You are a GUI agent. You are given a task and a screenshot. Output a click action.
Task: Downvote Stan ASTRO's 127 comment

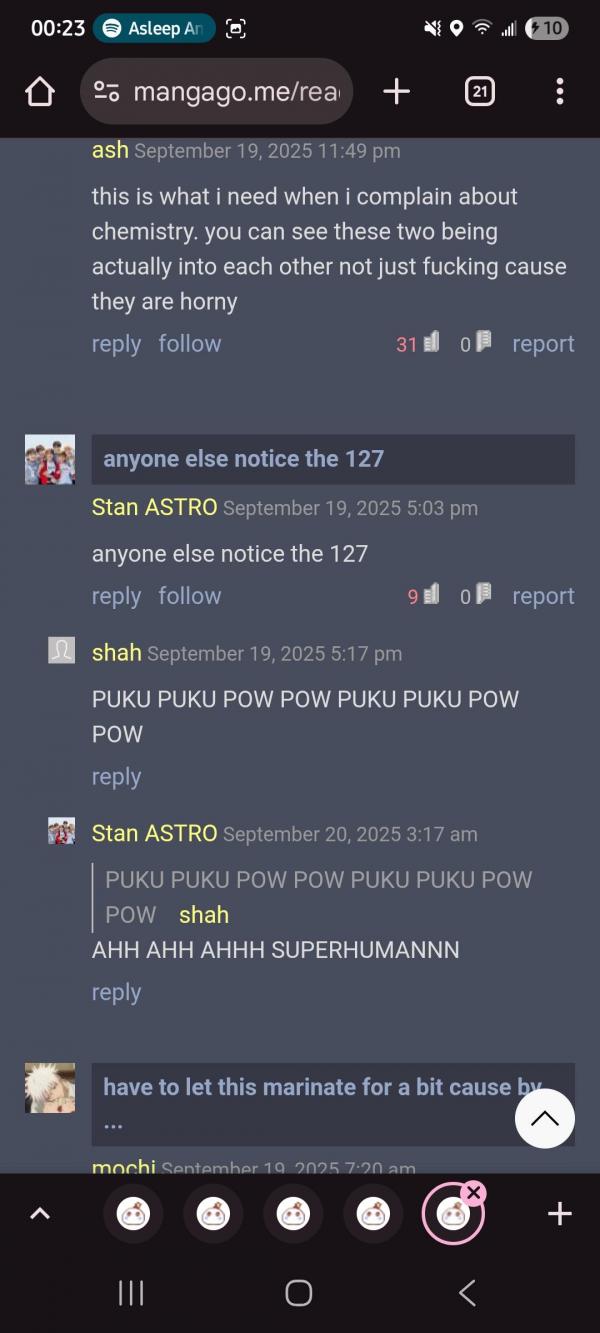point(483,595)
